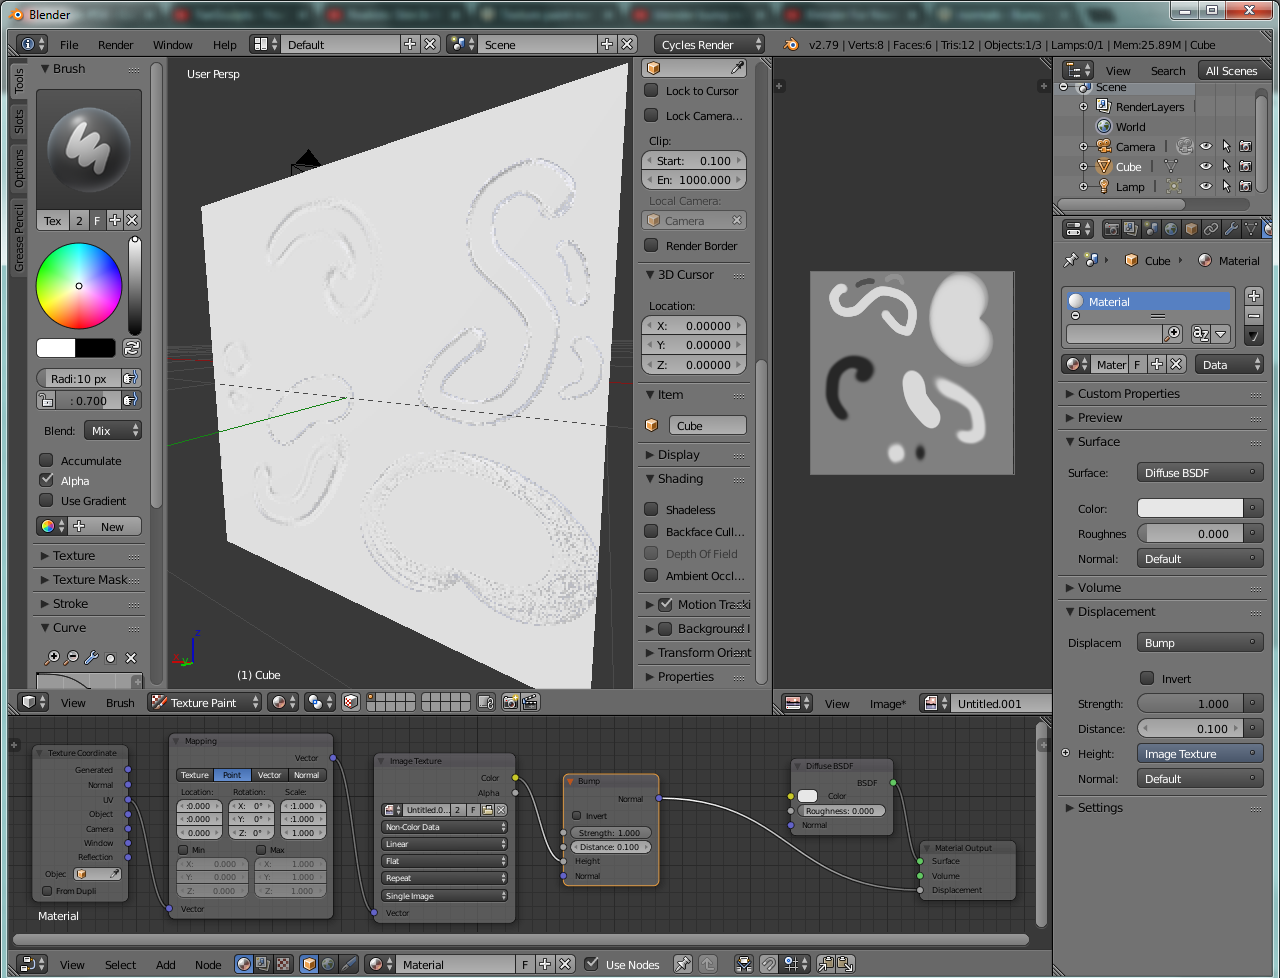Image resolution: width=1280 pixels, height=978 pixels.
Task: Toggle face selection masking cube icon
Action: [x=351, y=703]
